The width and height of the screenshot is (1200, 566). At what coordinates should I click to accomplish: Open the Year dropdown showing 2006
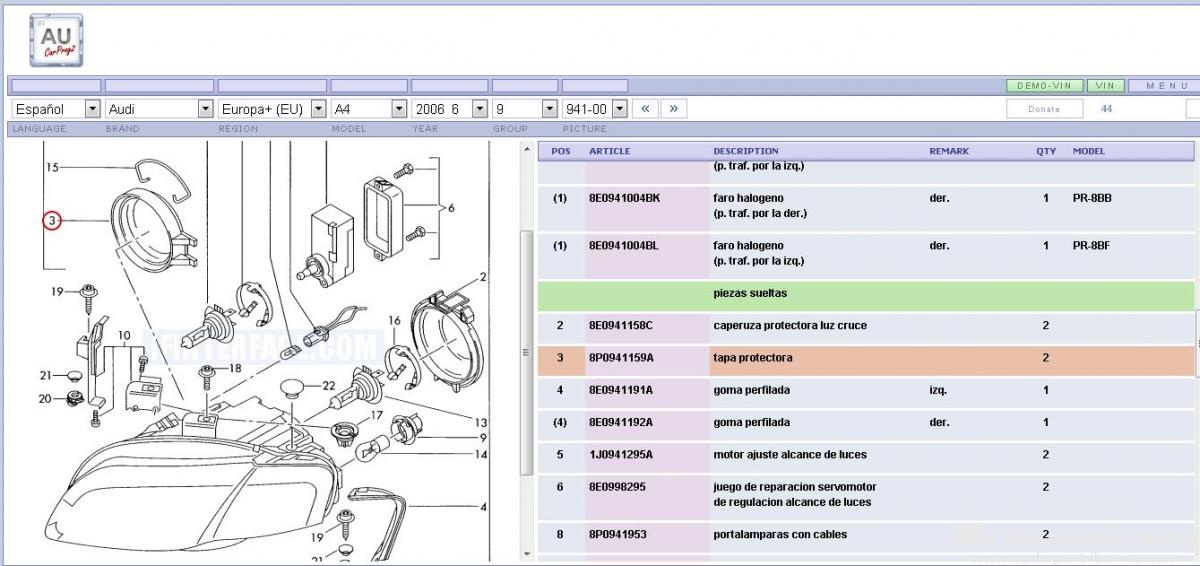450,108
